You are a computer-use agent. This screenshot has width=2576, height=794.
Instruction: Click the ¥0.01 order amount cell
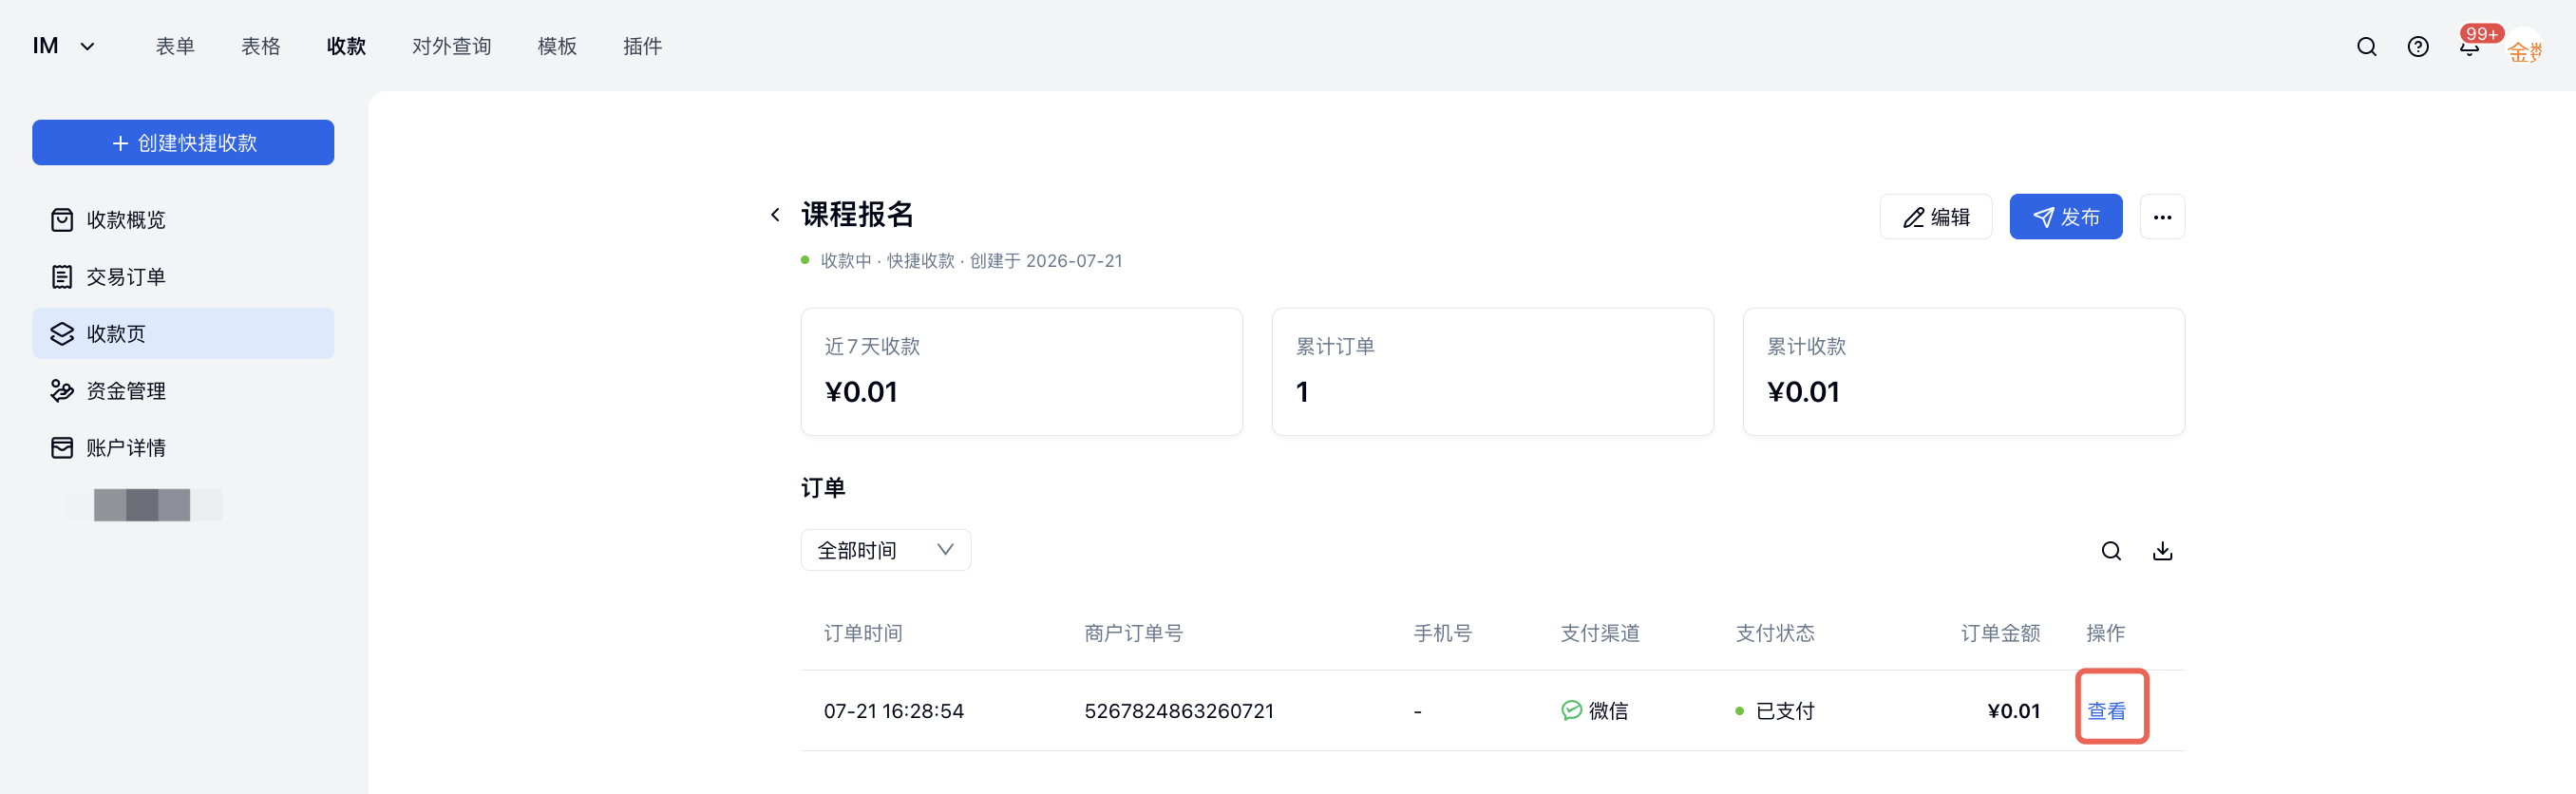click(2013, 711)
